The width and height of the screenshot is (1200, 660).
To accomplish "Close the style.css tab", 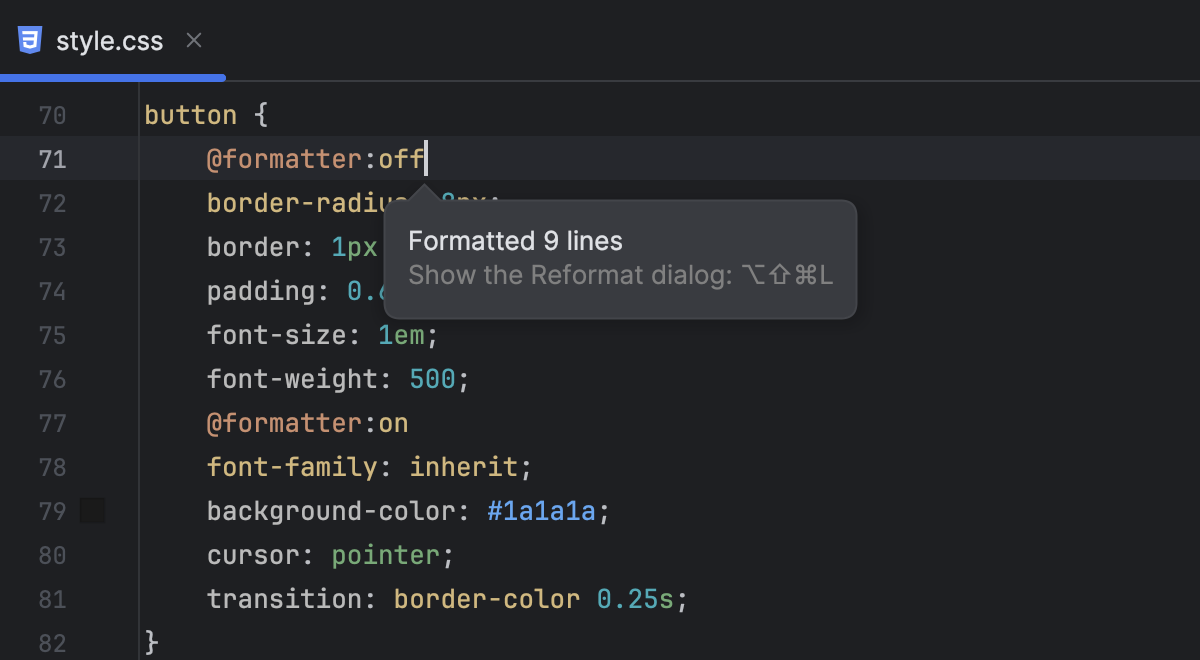I will [193, 40].
